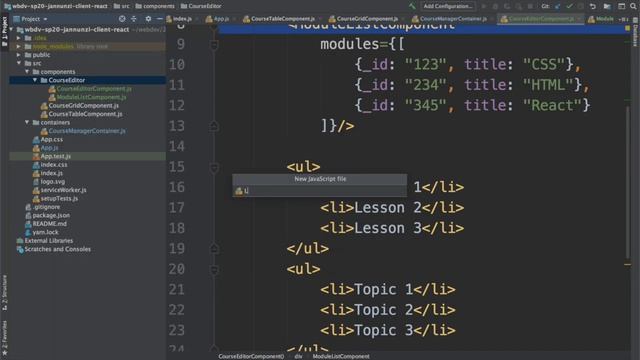Expand the .idea folder arrow
Screen dimensions: 640x360
click(19, 38)
